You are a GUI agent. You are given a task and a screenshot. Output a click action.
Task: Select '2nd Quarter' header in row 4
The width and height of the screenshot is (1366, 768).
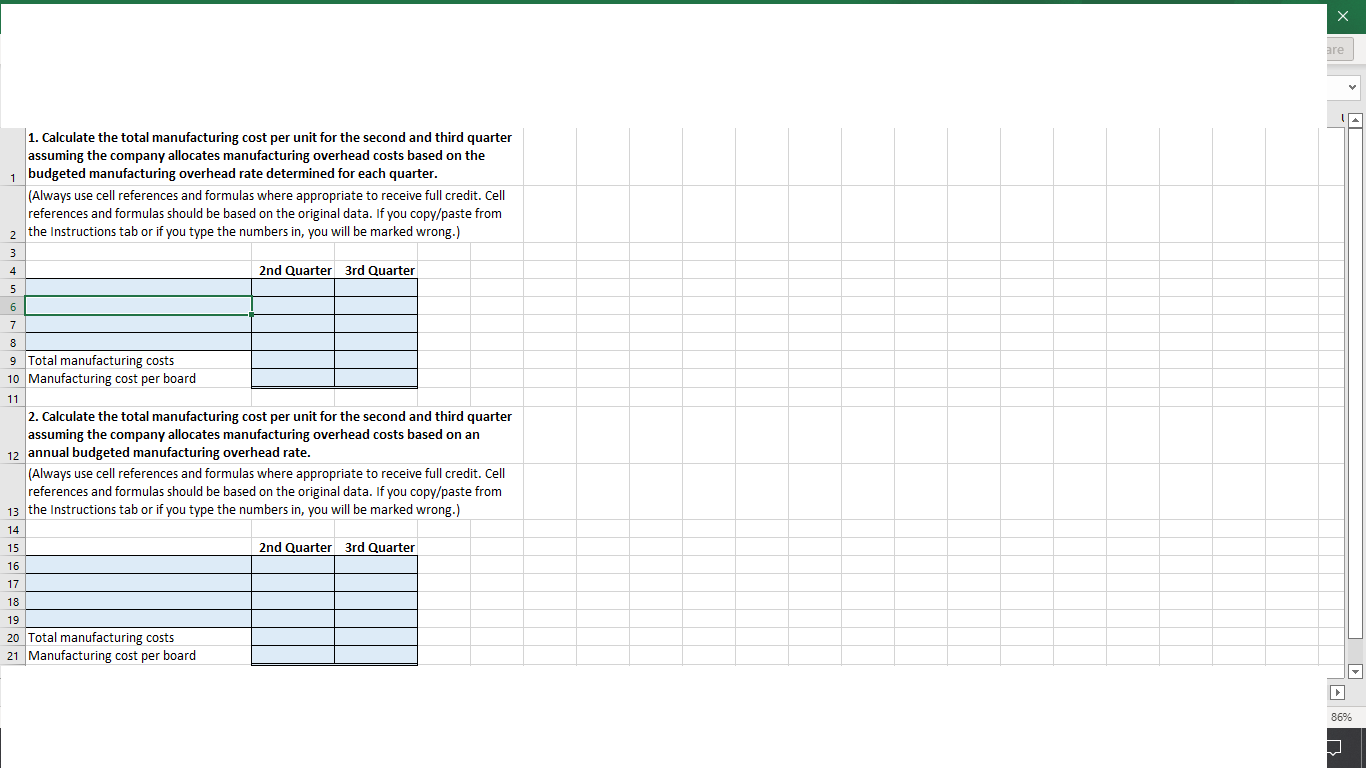pos(295,270)
